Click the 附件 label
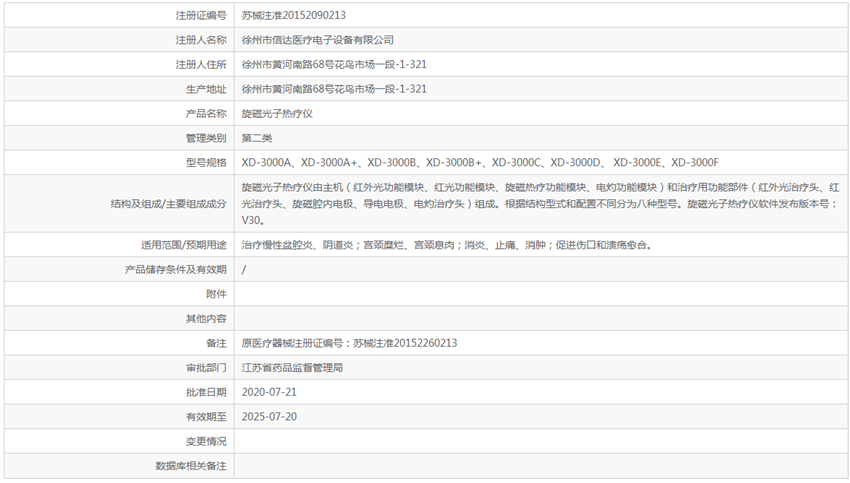Viewport: 850px width, 483px height. click(216, 294)
